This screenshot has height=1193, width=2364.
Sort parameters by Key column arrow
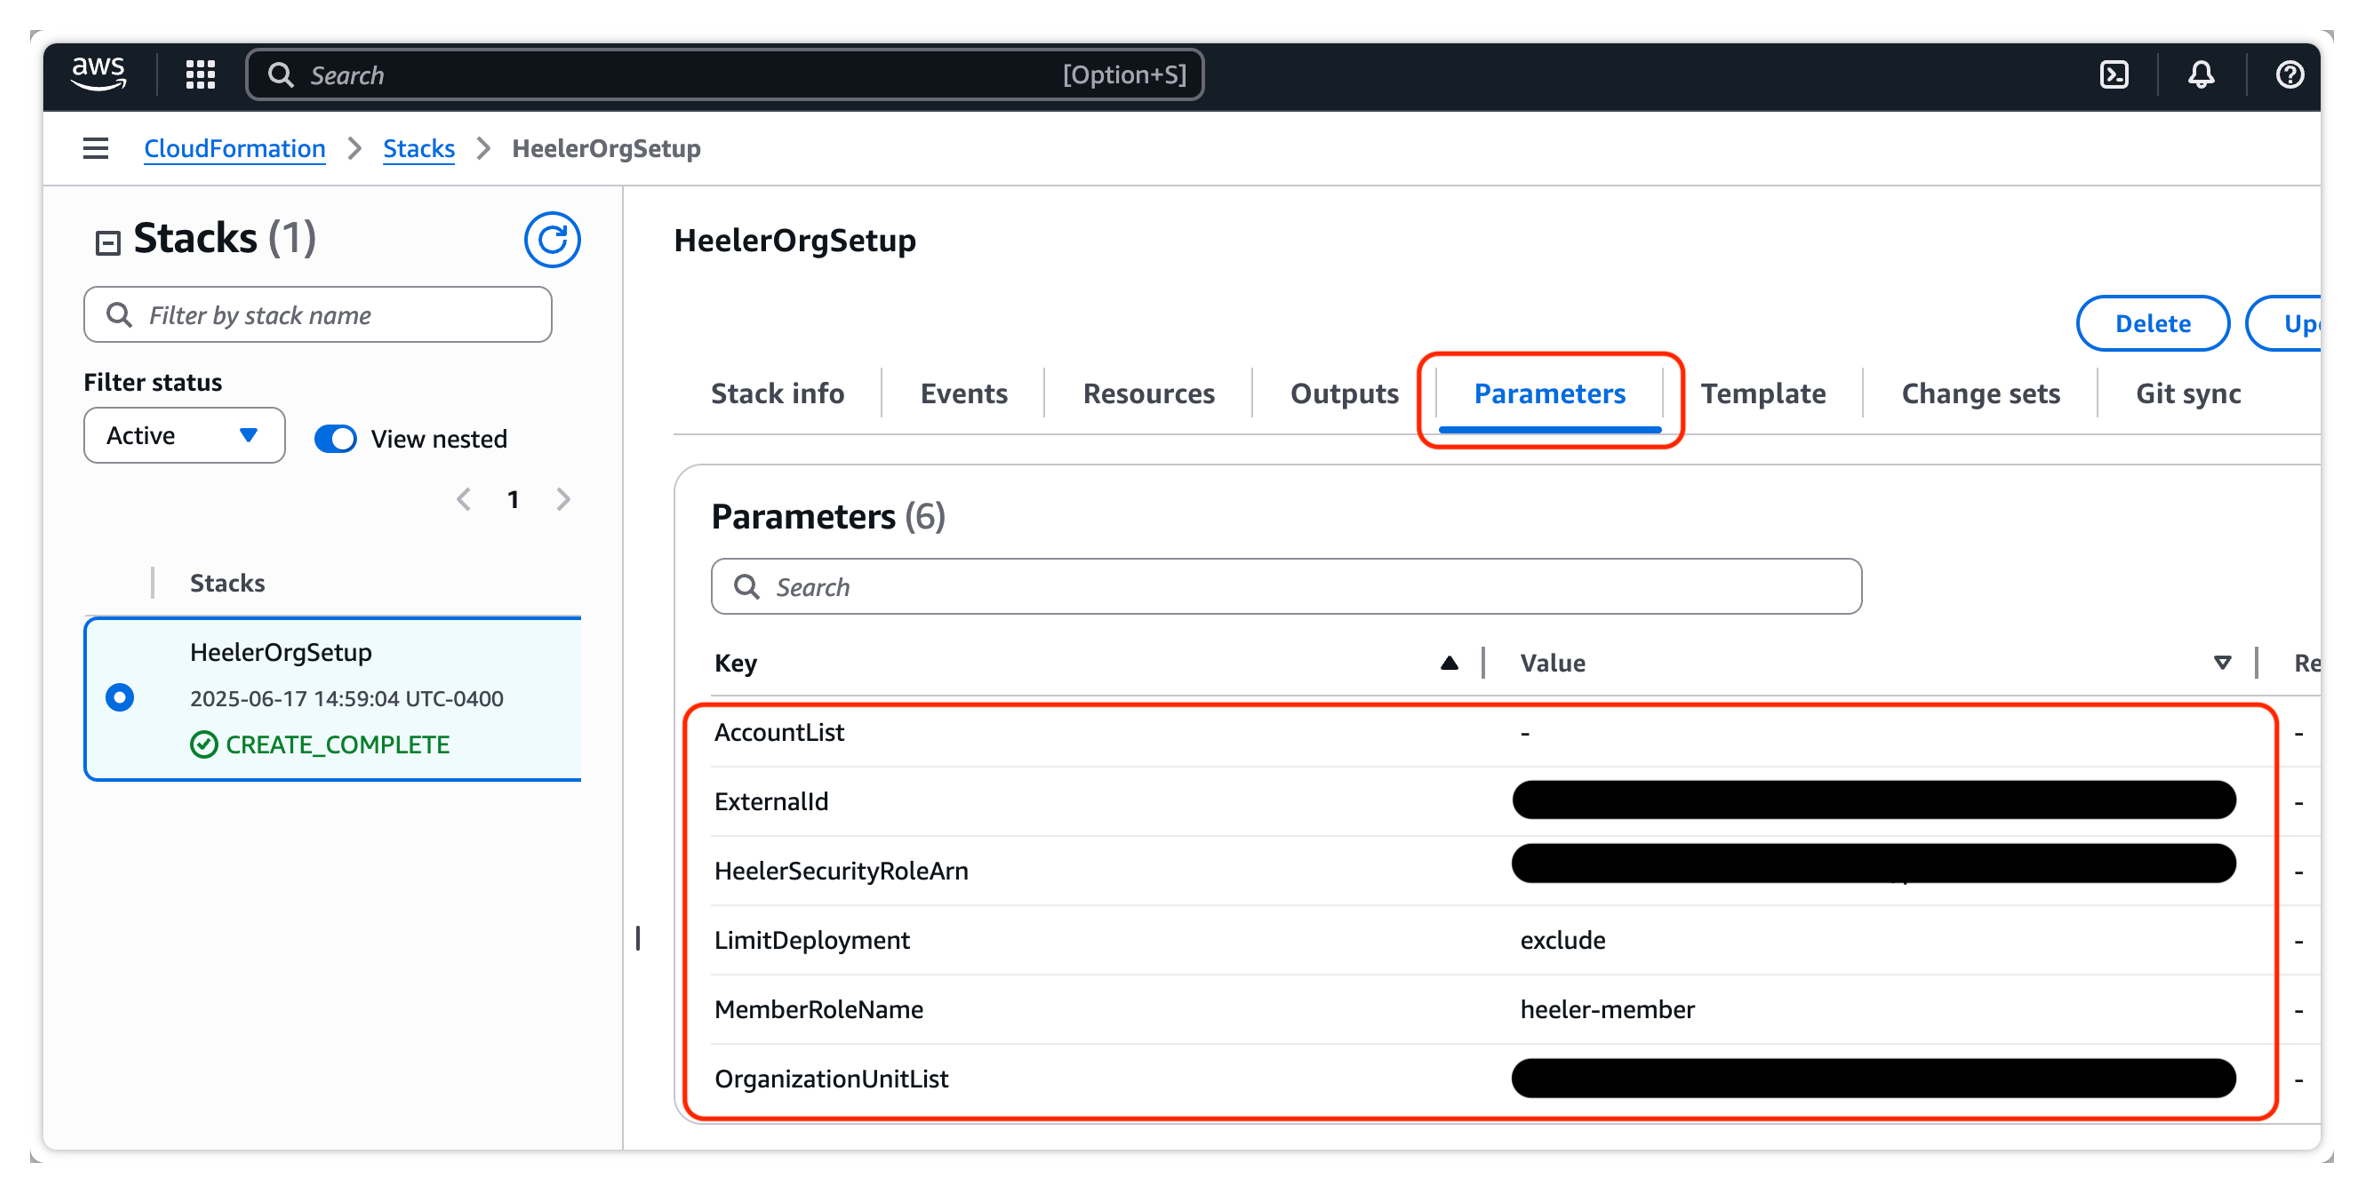(1449, 663)
